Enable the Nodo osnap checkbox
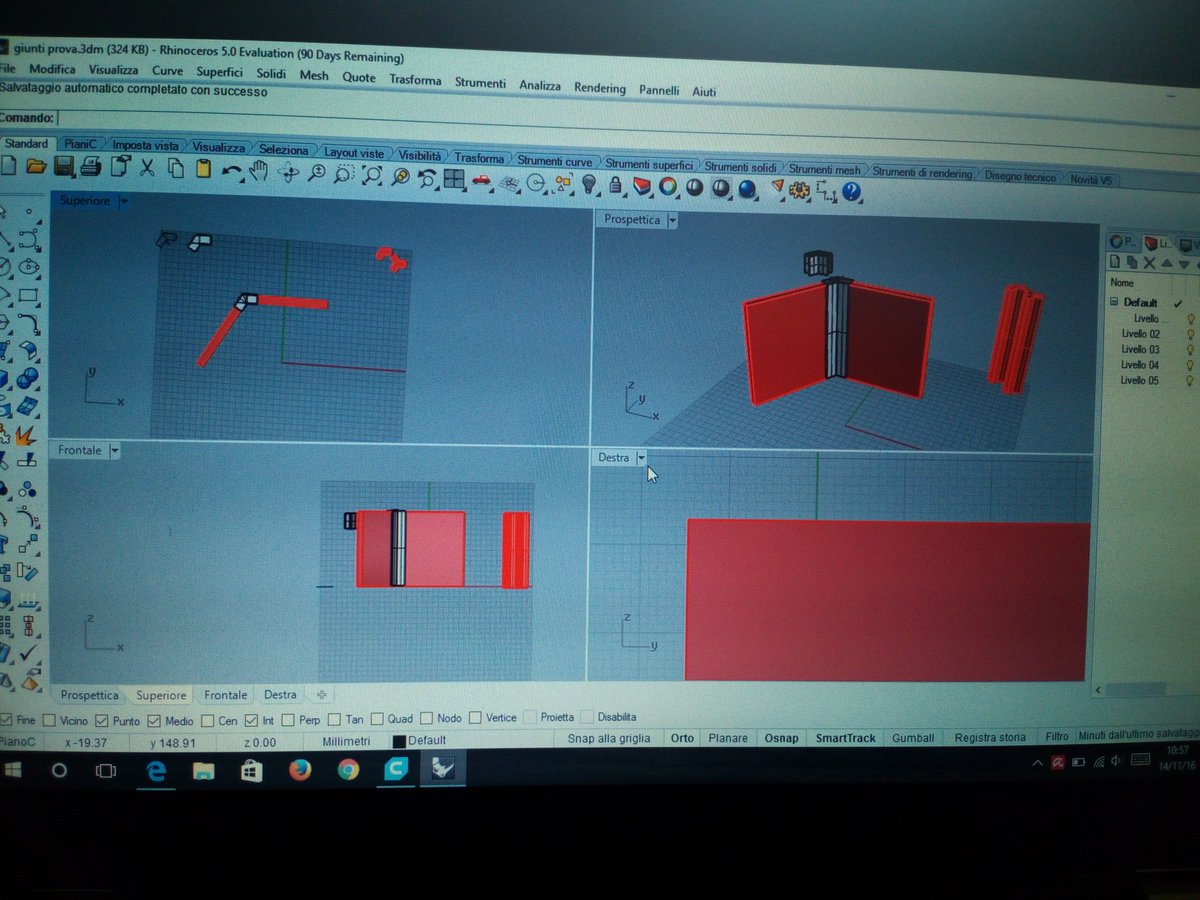This screenshot has height=900, width=1200. [427, 718]
